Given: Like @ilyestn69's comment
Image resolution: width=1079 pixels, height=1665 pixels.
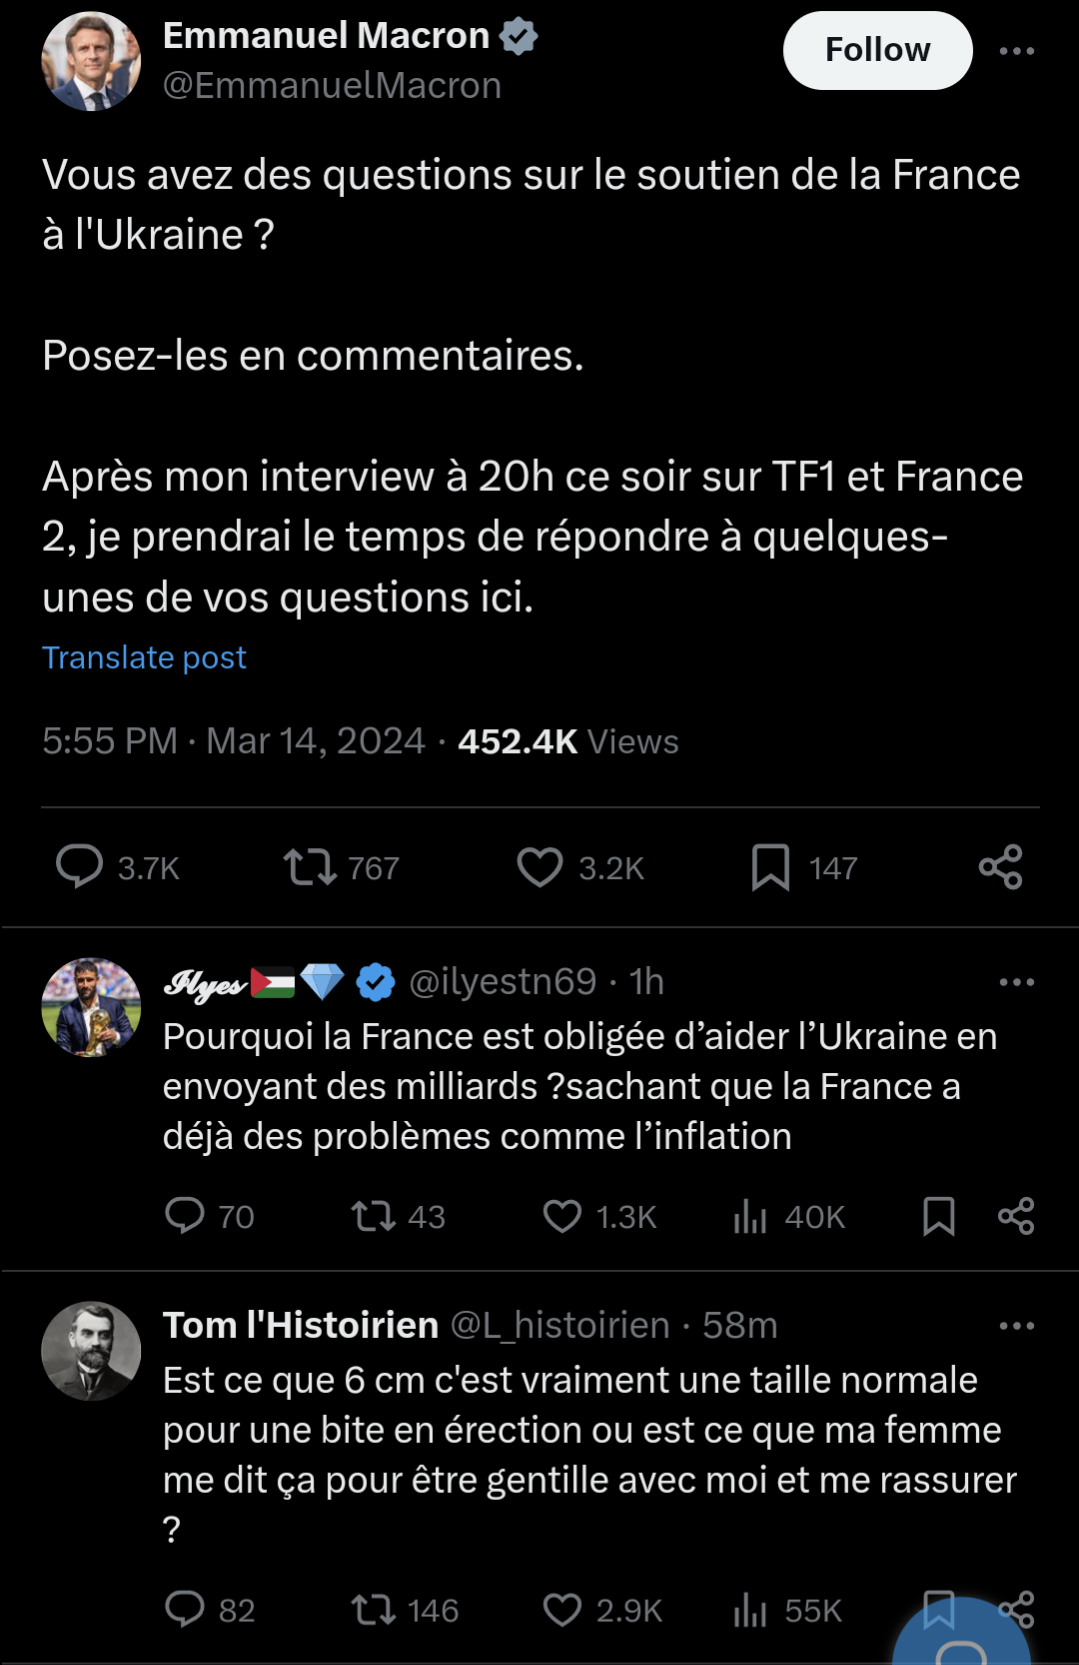Looking at the screenshot, I should pos(562,1215).
